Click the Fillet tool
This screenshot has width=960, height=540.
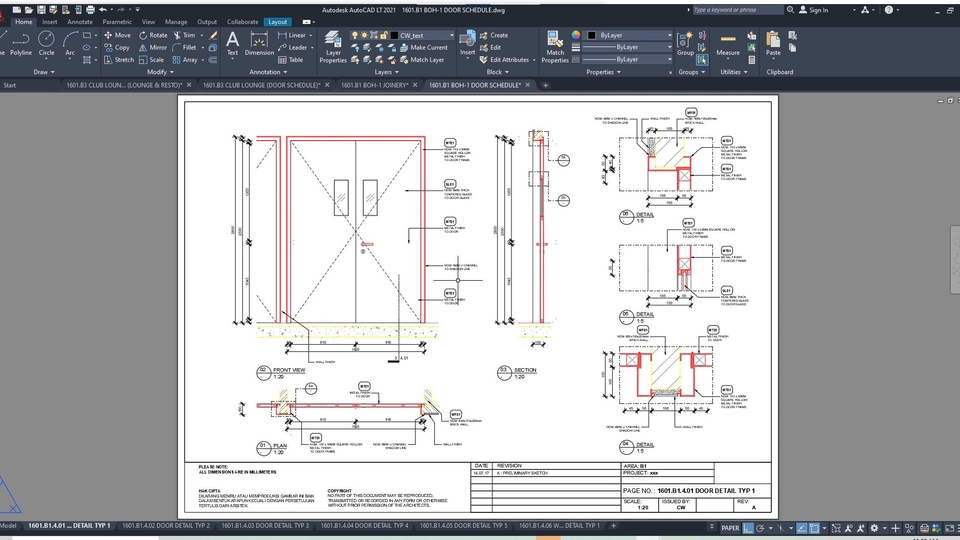(x=184, y=48)
